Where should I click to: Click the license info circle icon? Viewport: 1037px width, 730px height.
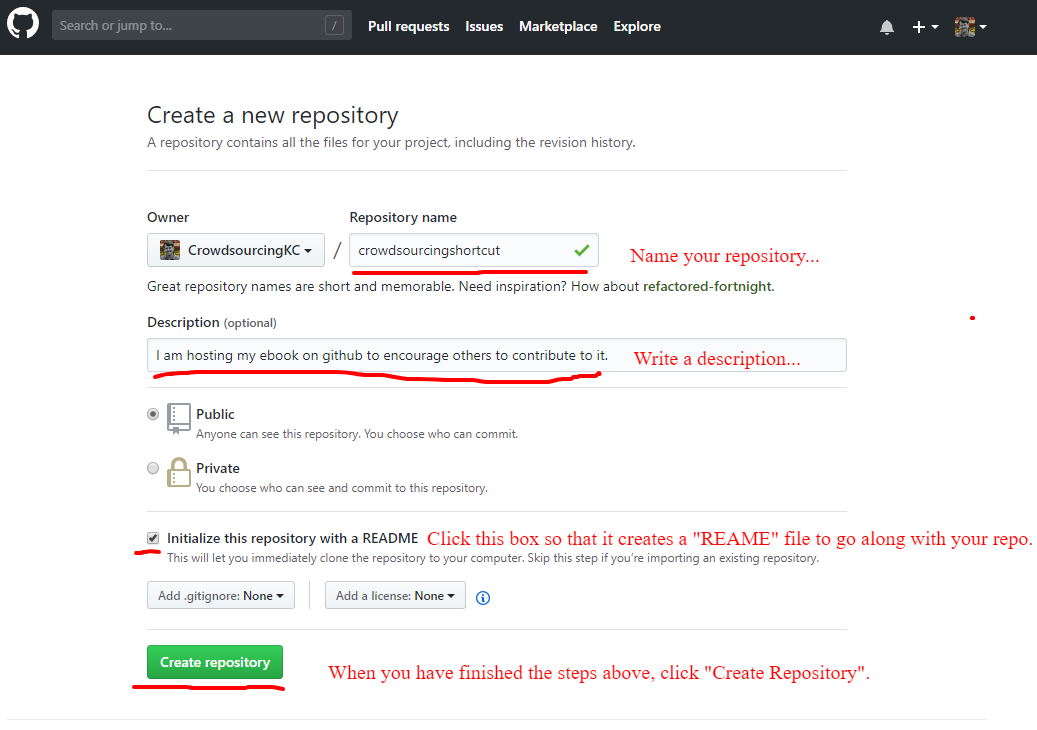[x=483, y=598]
